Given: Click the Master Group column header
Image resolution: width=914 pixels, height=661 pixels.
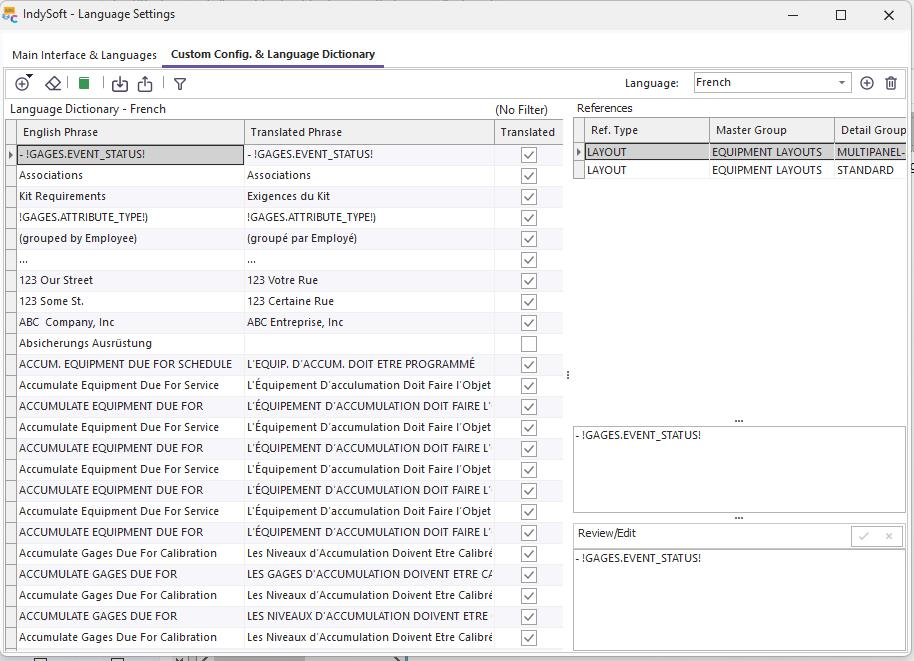Looking at the screenshot, I should (x=771, y=130).
